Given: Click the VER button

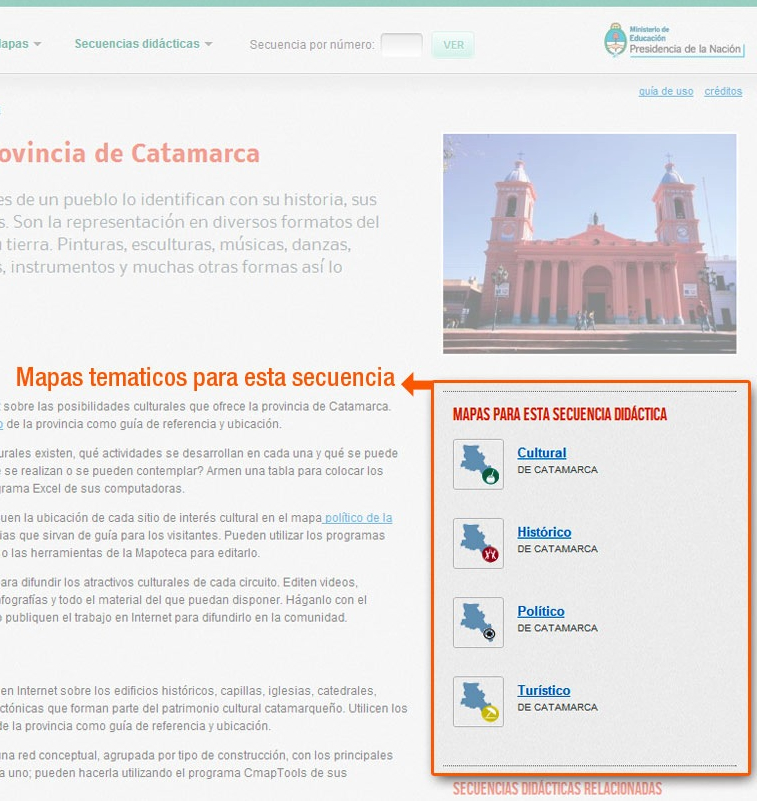Looking at the screenshot, I should point(453,45).
